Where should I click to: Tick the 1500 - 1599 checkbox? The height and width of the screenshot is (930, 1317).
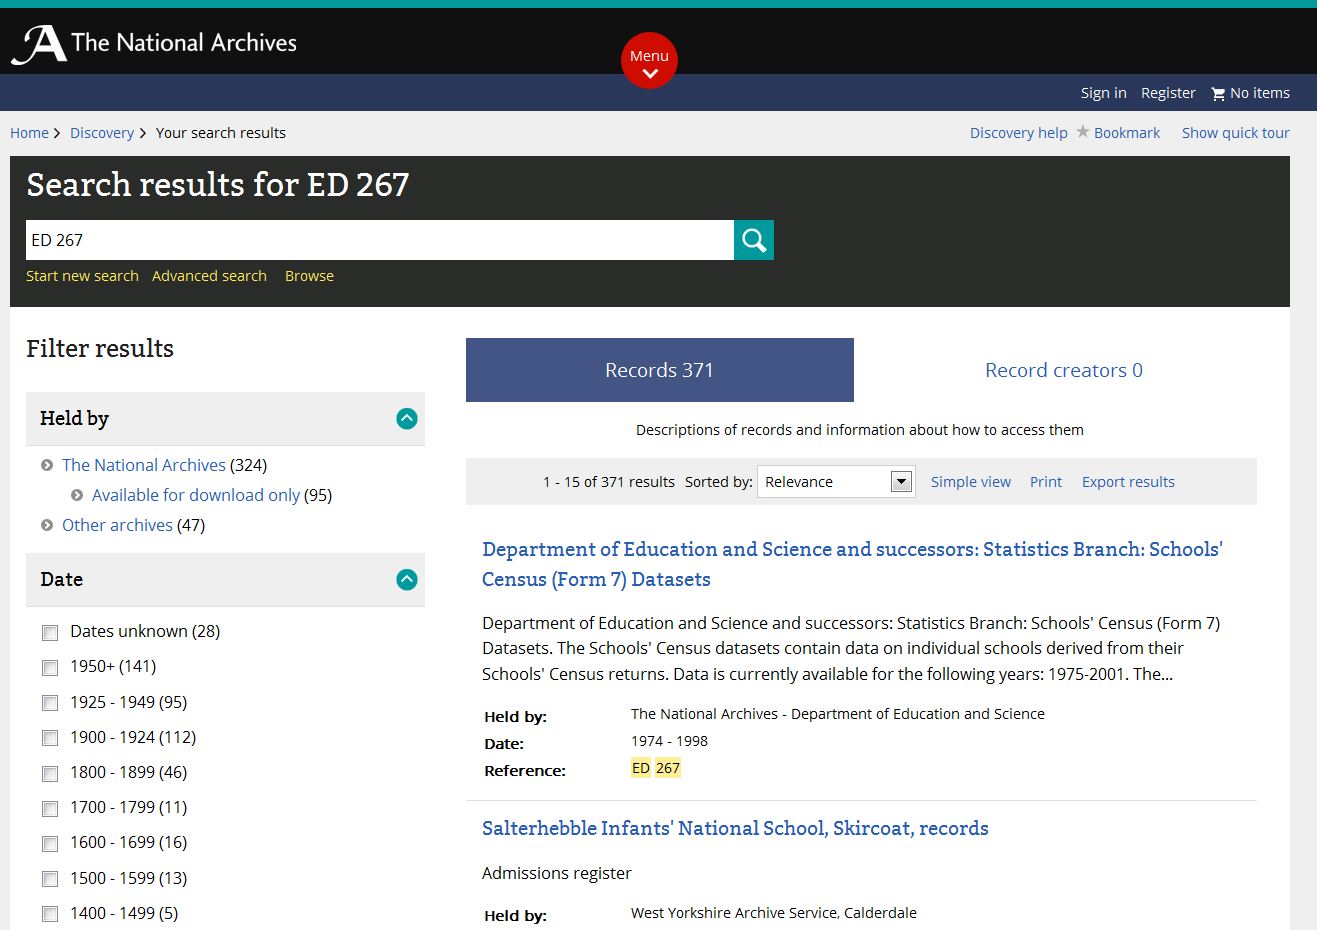click(50, 879)
